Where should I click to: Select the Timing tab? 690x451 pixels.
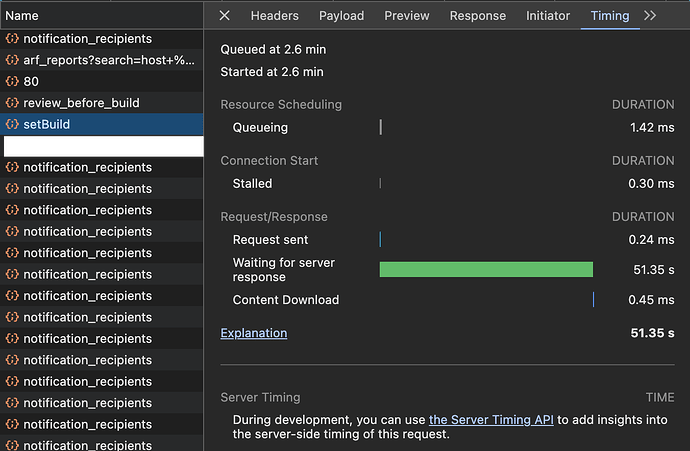click(610, 16)
